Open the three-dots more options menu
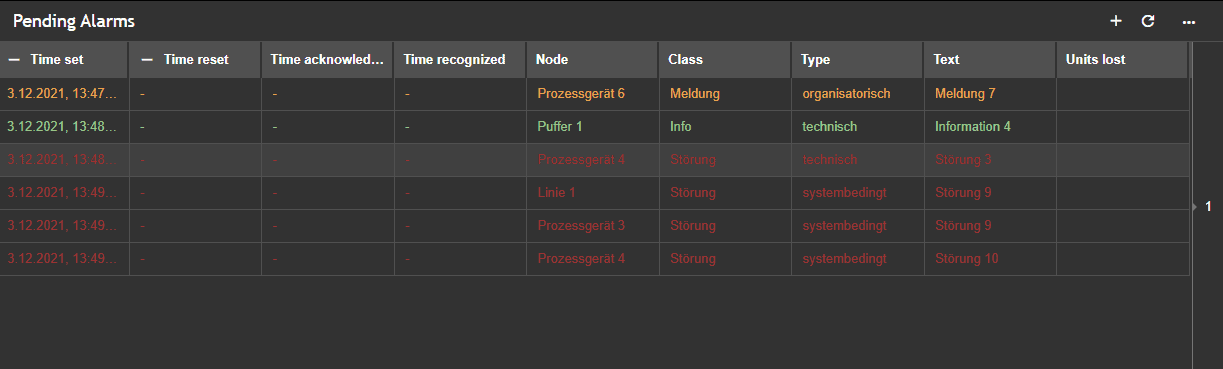The width and height of the screenshot is (1223, 369). [x=1189, y=21]
